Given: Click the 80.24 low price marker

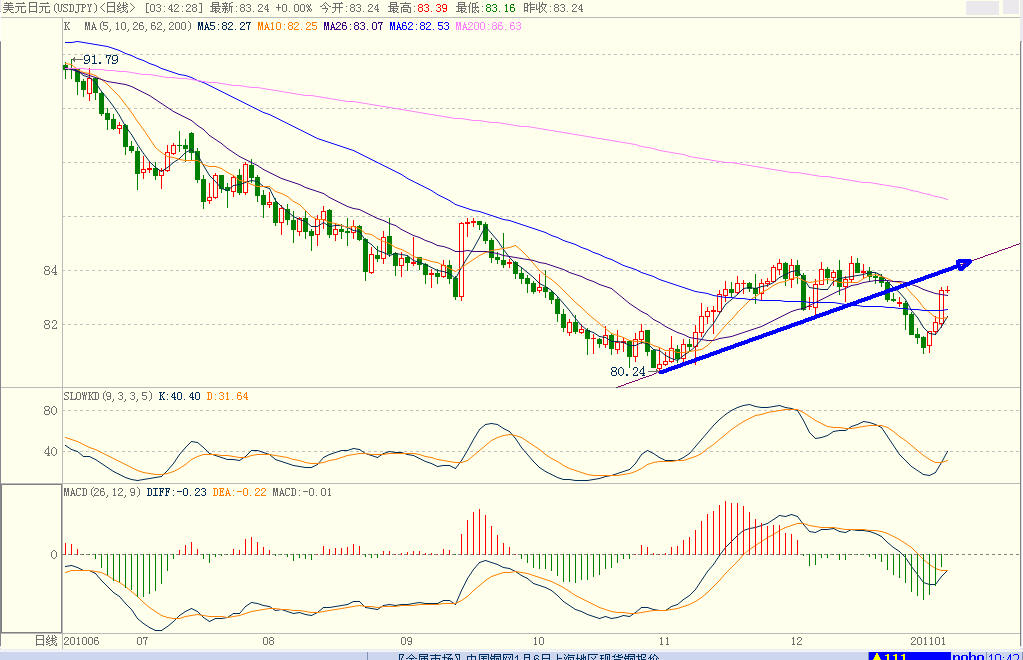Looking at the screenshot, I should point(628,372).
